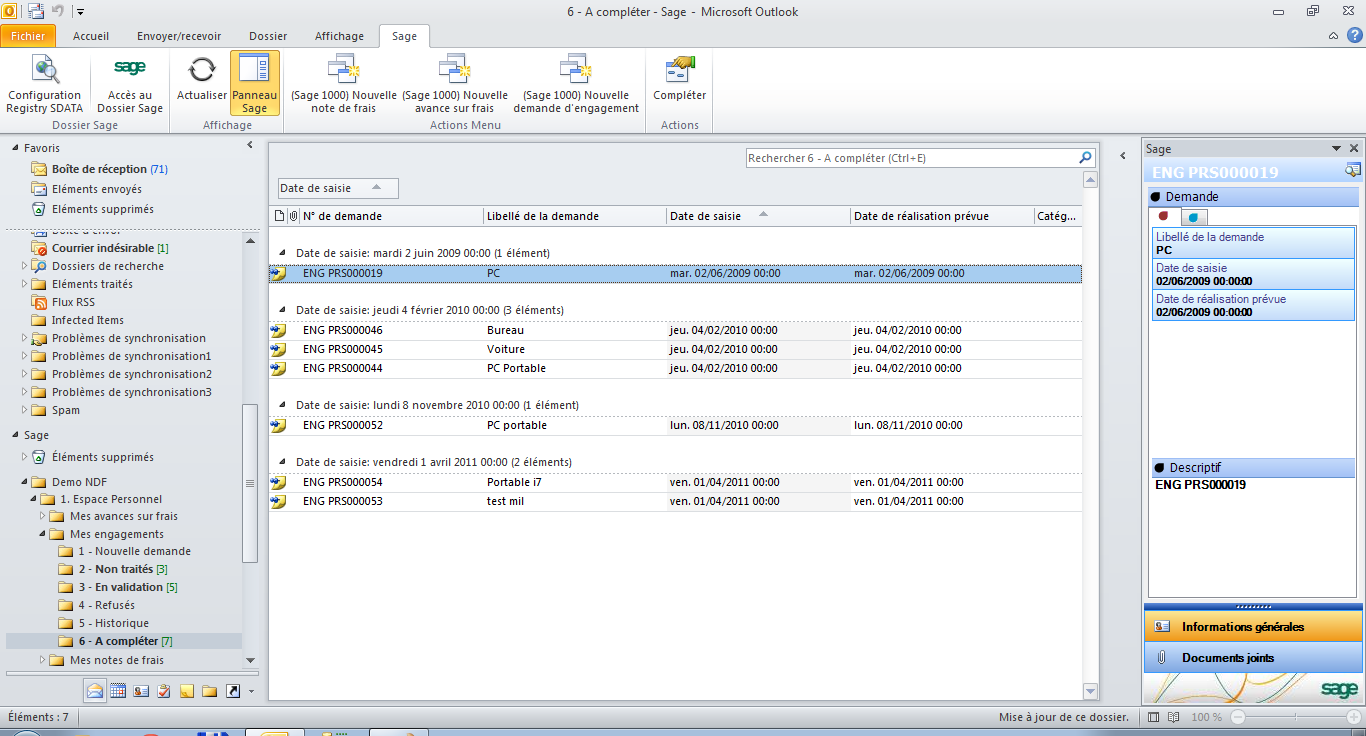Collapse the vendredi 1 avril 2011 group
Image resolution: width=1366 pixels, height=736 pixels.
coord(281,462)
